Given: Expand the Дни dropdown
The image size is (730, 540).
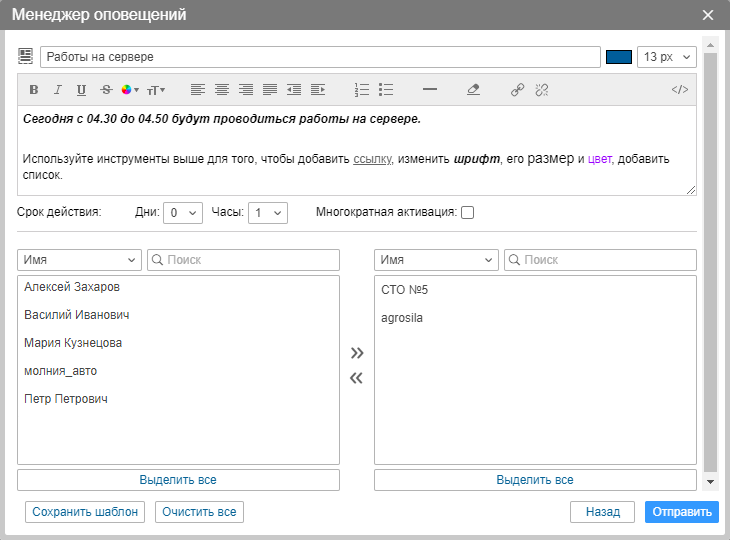Looking at the screenshot, I should [184, 212].
